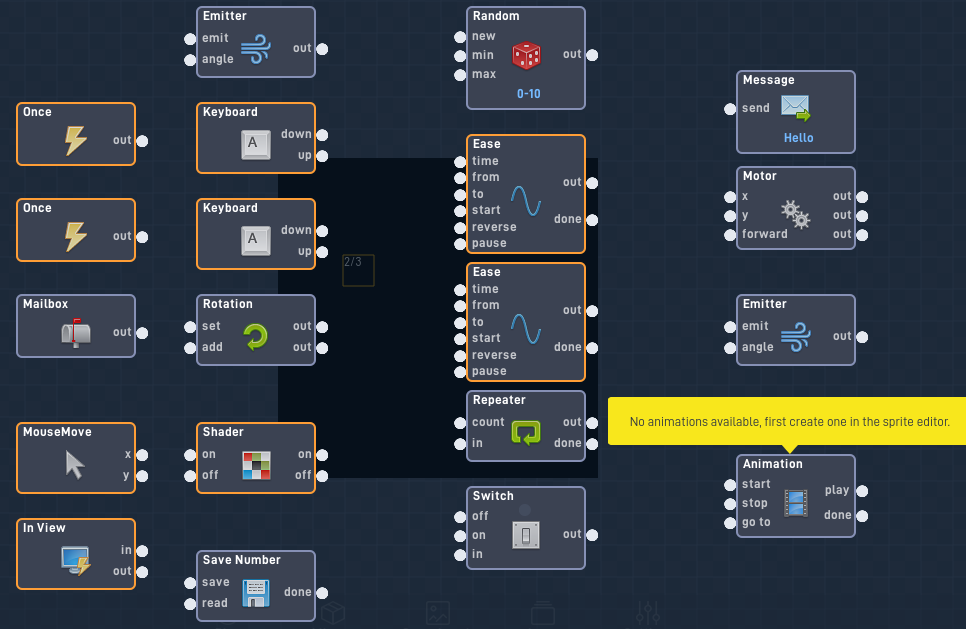Open the image panel icon in bottom toolbar

click(x=437, y=612)
